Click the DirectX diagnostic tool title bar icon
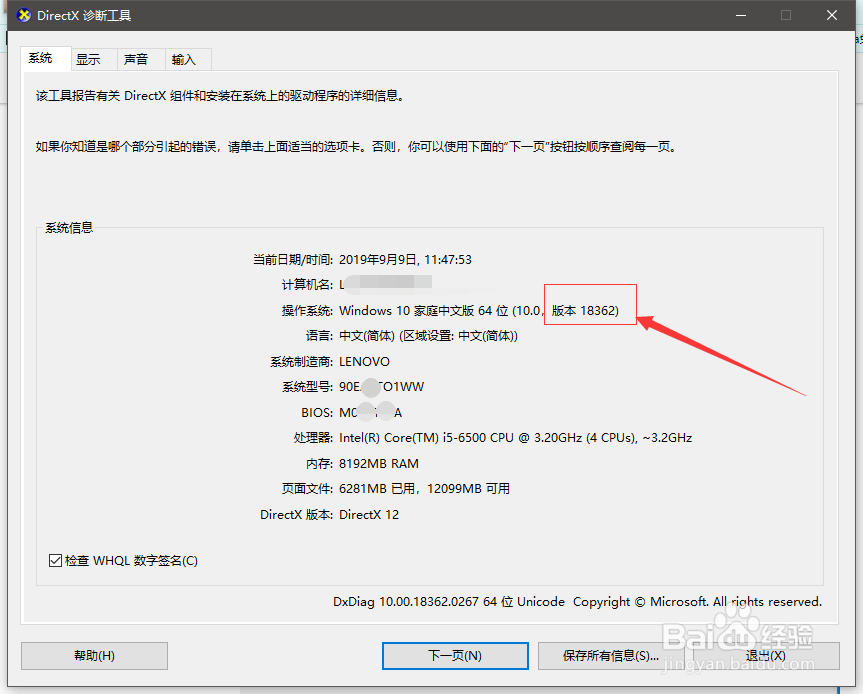 22,15
